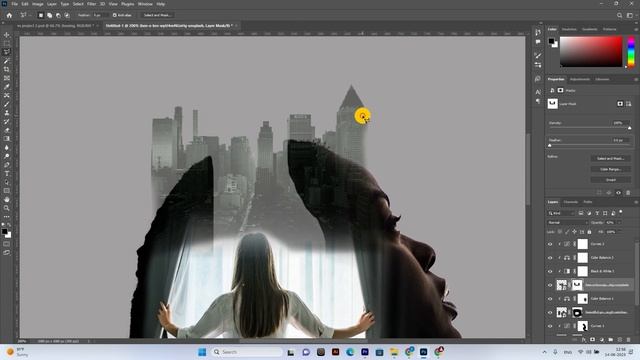Switch to the Channels tab
Image resolution: width=640 pixels, height=360 pixels.
click(x=571, y=202)
